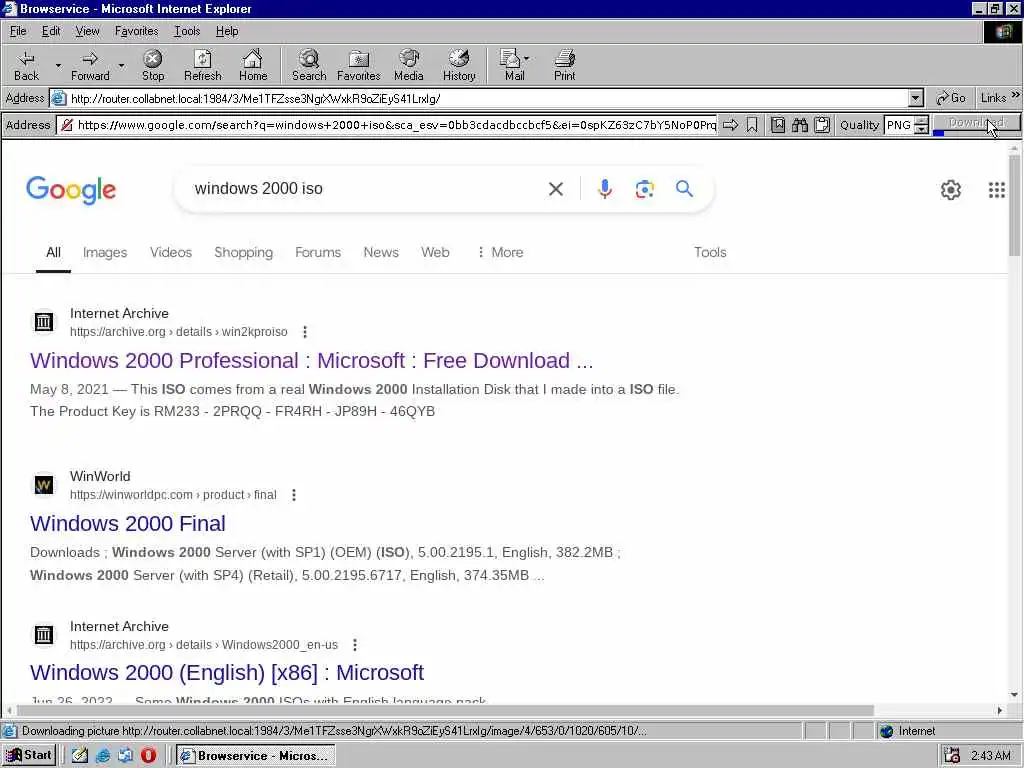Viewport: 1024px width, 768px height.
Task: Switch to the News search tab
Action: (x=381, y=252)
